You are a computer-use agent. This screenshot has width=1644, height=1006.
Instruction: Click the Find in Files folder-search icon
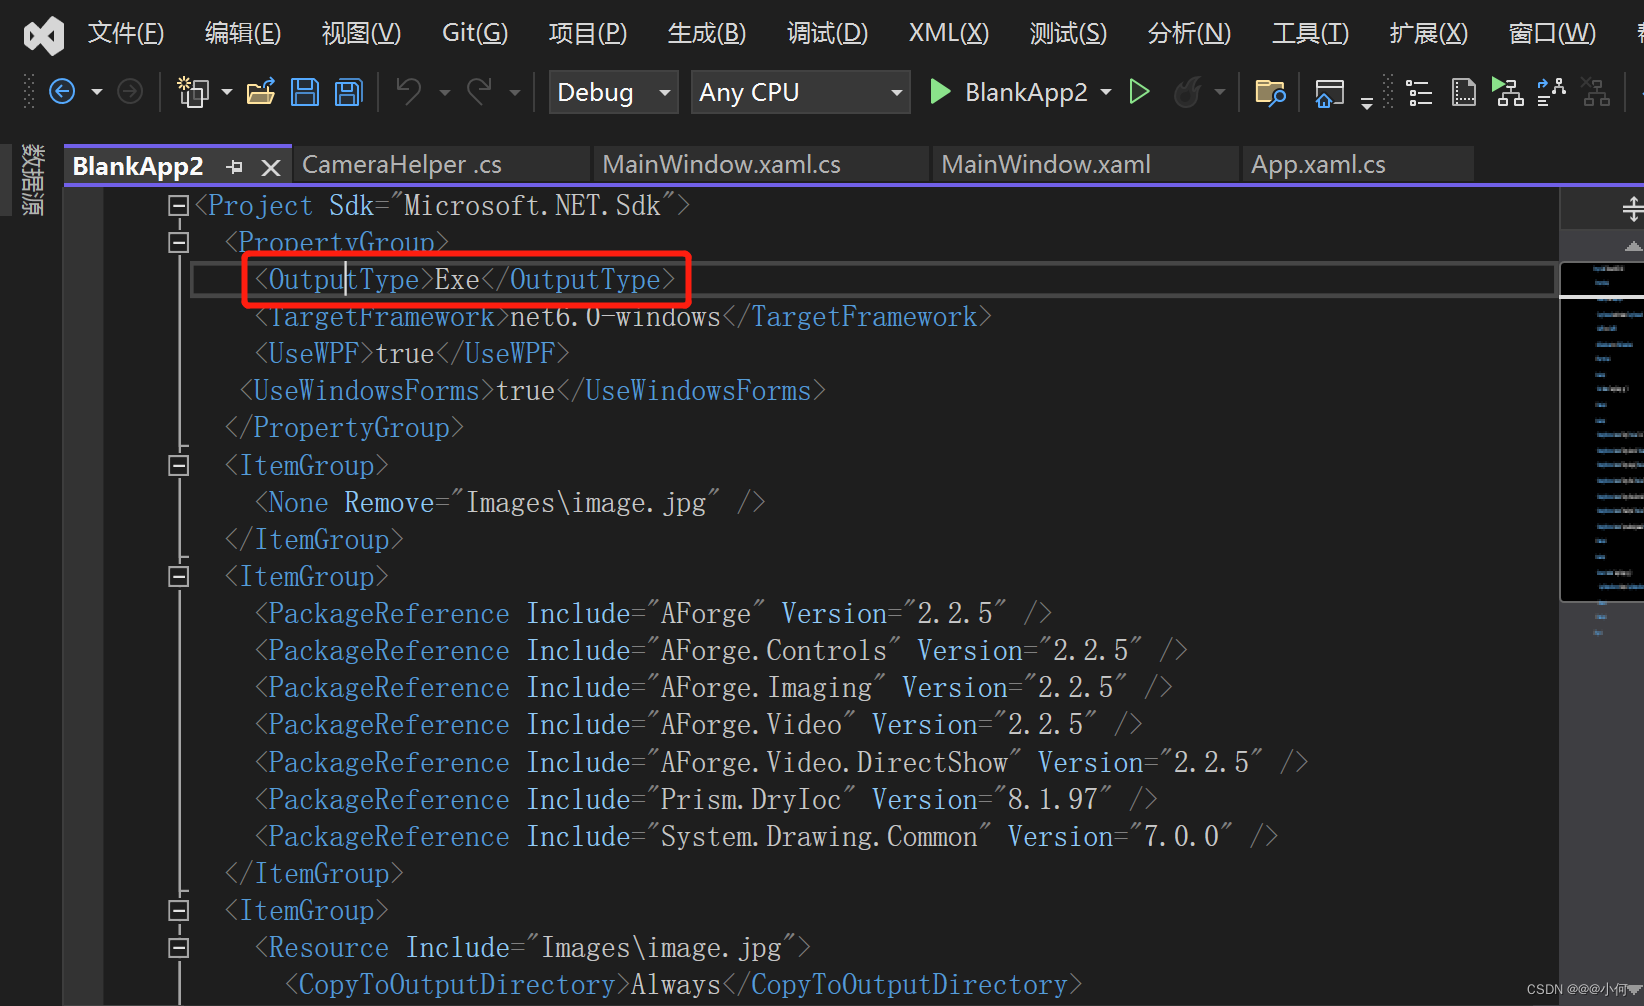[1270, 93]
